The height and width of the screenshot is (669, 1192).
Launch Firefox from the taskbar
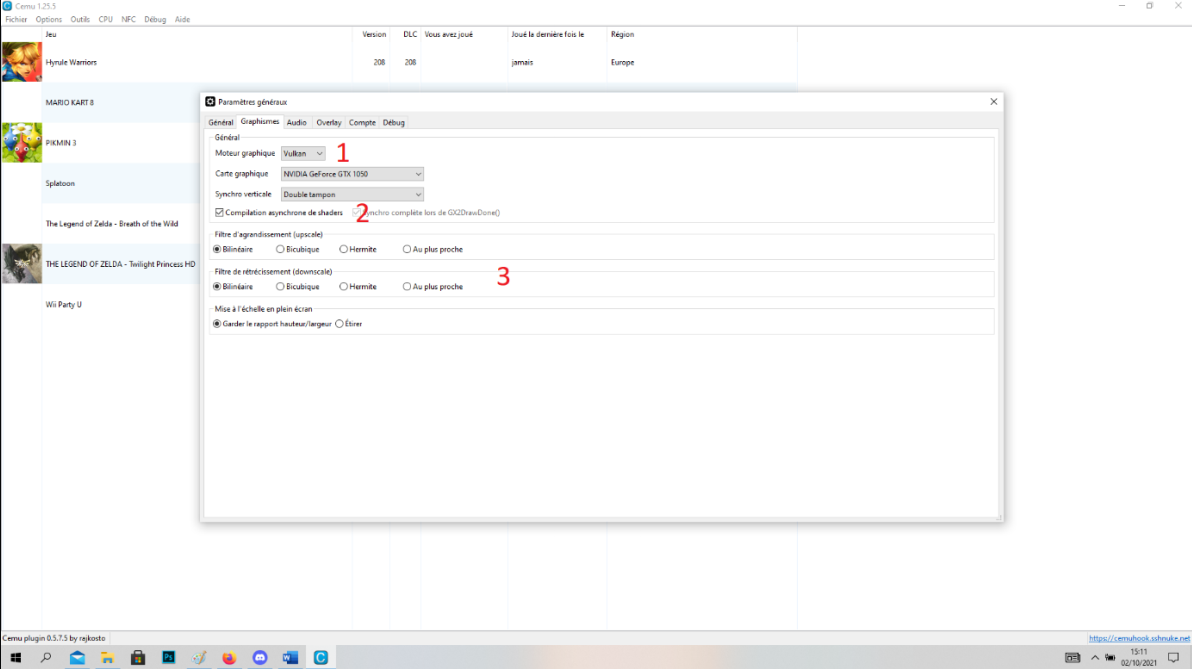tap(229, 658)
